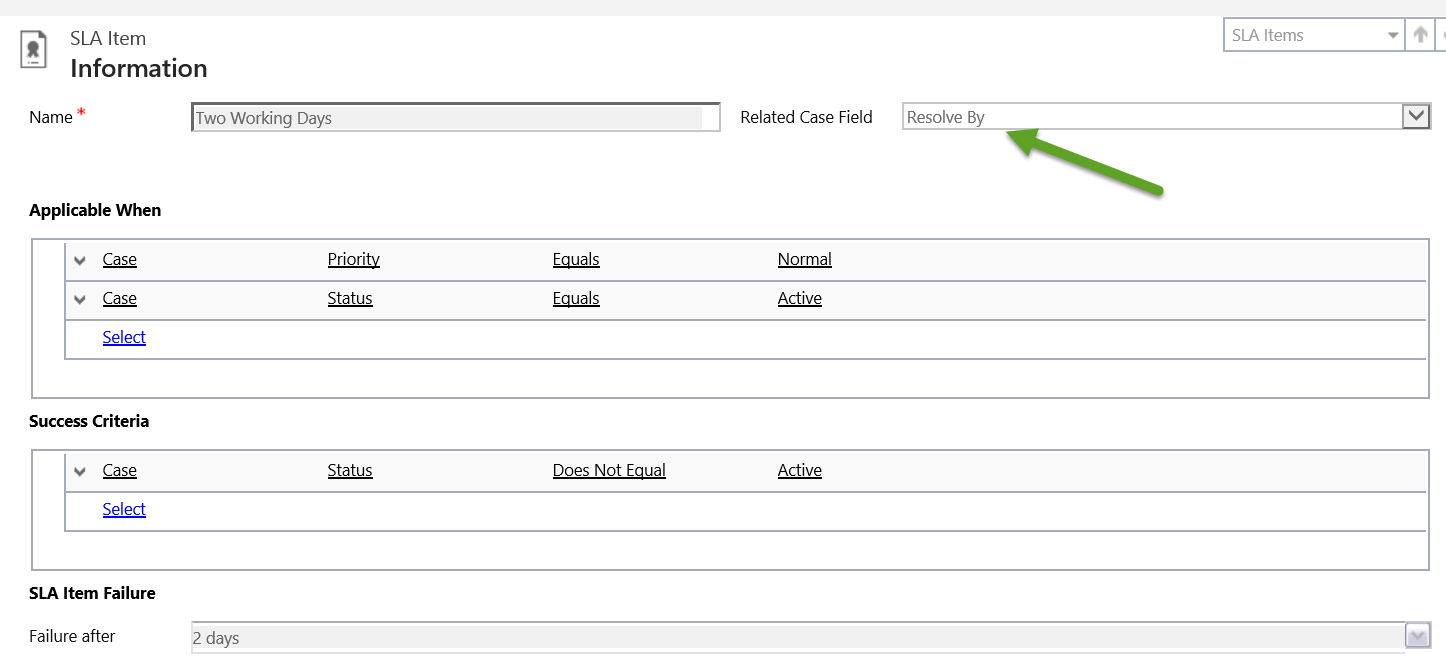Open the Failure after dropdown
The image size is (1446, 662).
point(1418,635)
